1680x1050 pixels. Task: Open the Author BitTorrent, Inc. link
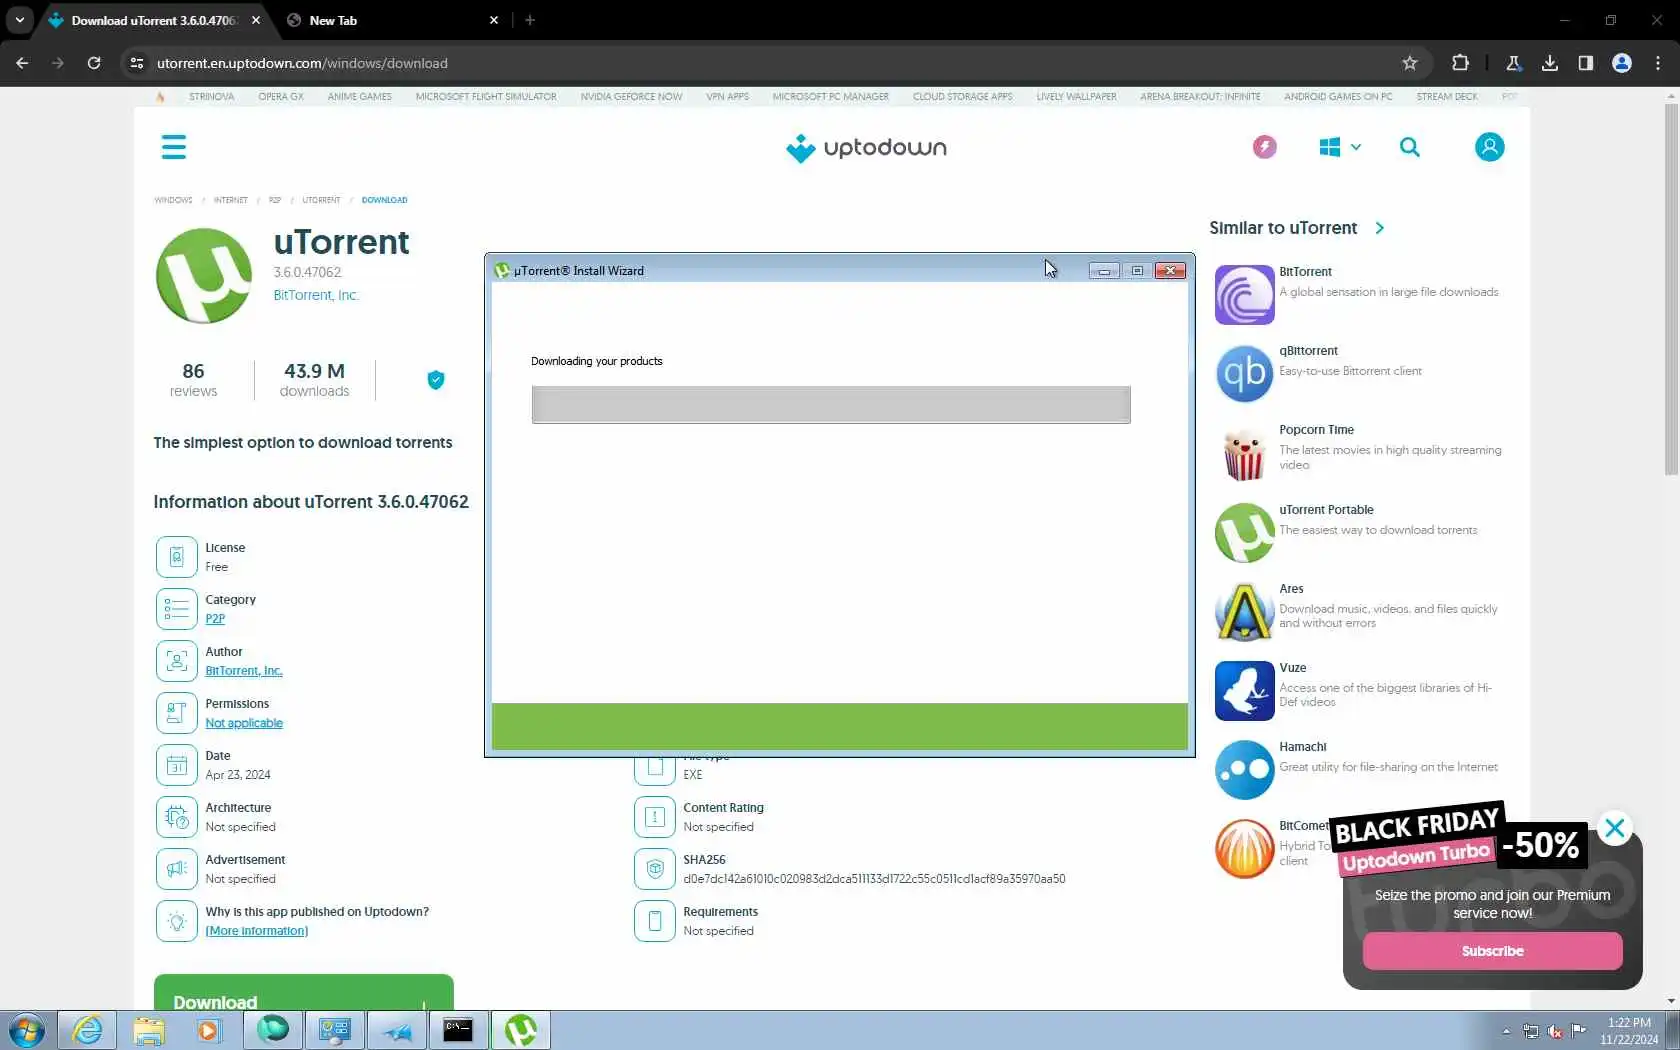pos(244,671)
